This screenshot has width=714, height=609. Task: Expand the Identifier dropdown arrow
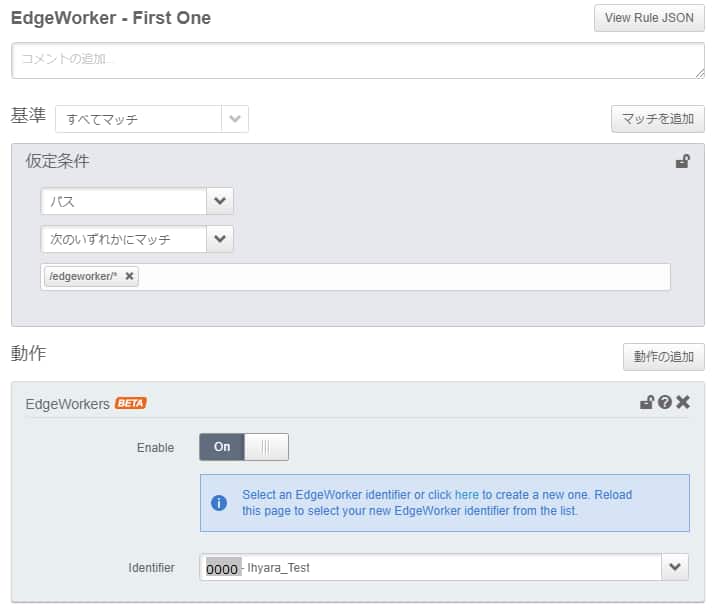pos(675,567)
